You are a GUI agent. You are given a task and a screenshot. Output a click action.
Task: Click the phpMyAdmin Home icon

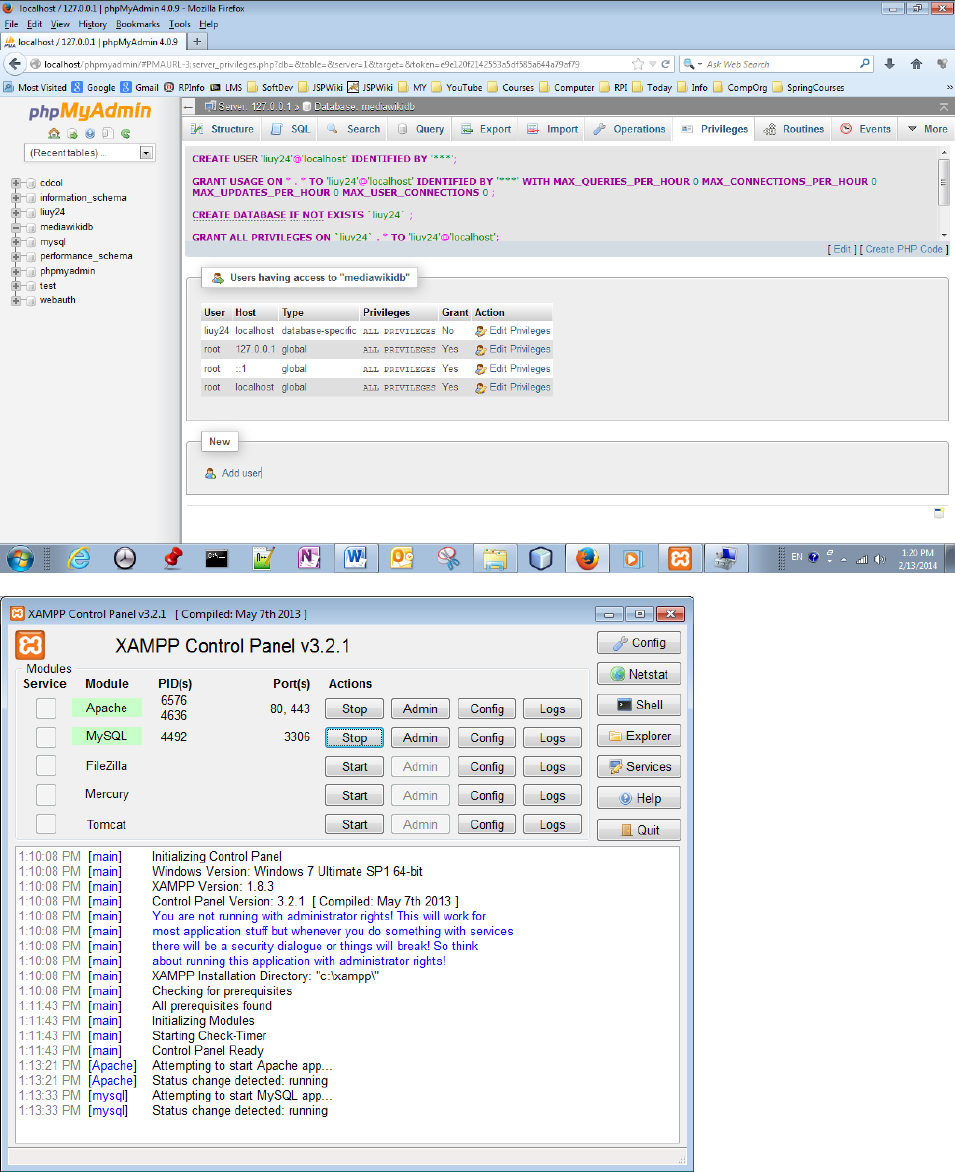click(54, 133)
